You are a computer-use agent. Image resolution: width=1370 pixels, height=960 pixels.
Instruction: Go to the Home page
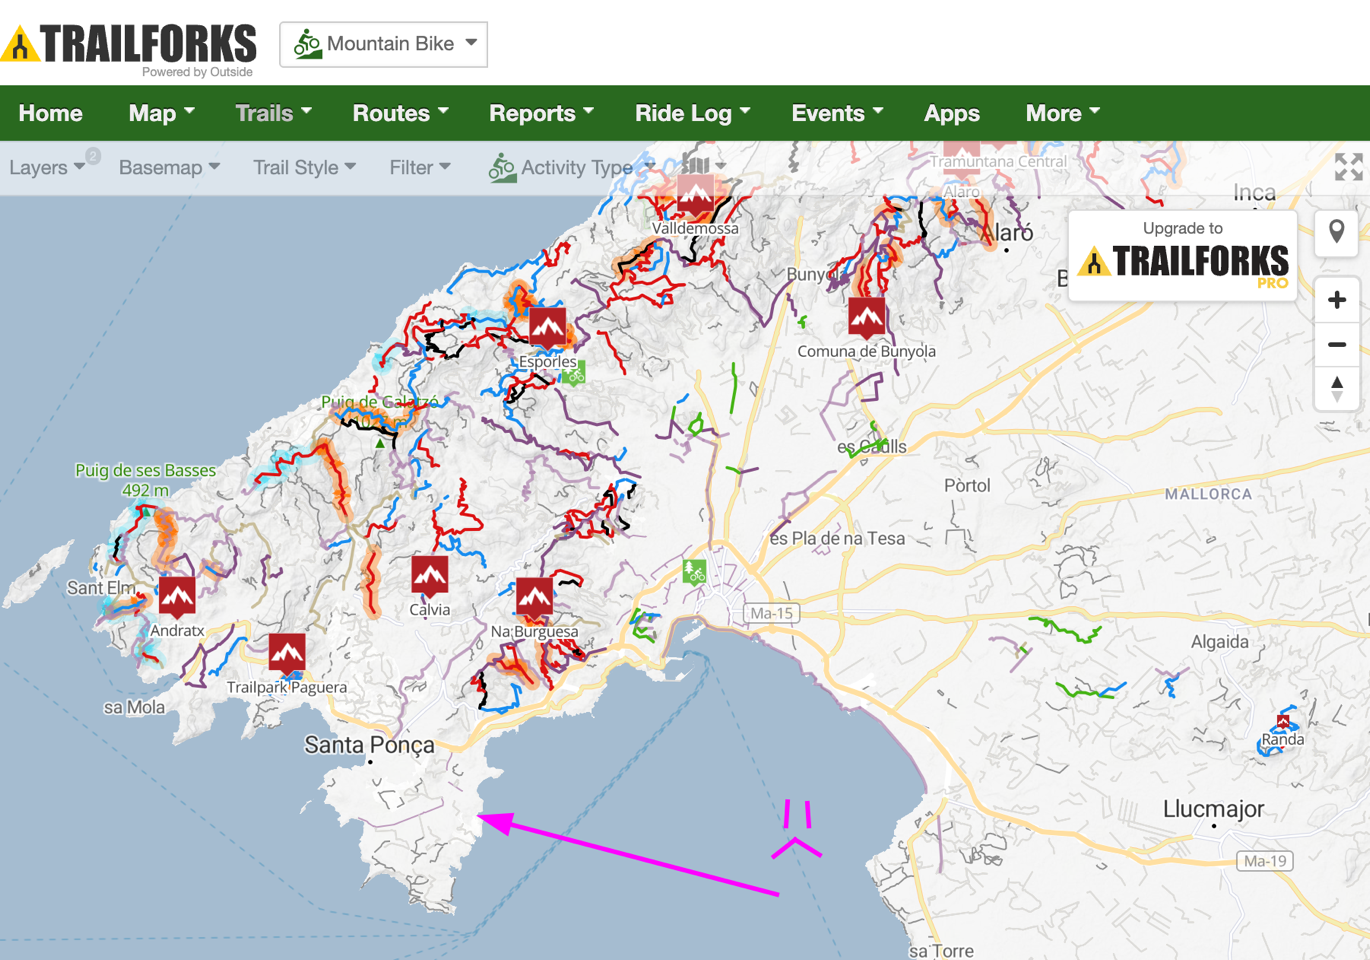coord(50,113)
